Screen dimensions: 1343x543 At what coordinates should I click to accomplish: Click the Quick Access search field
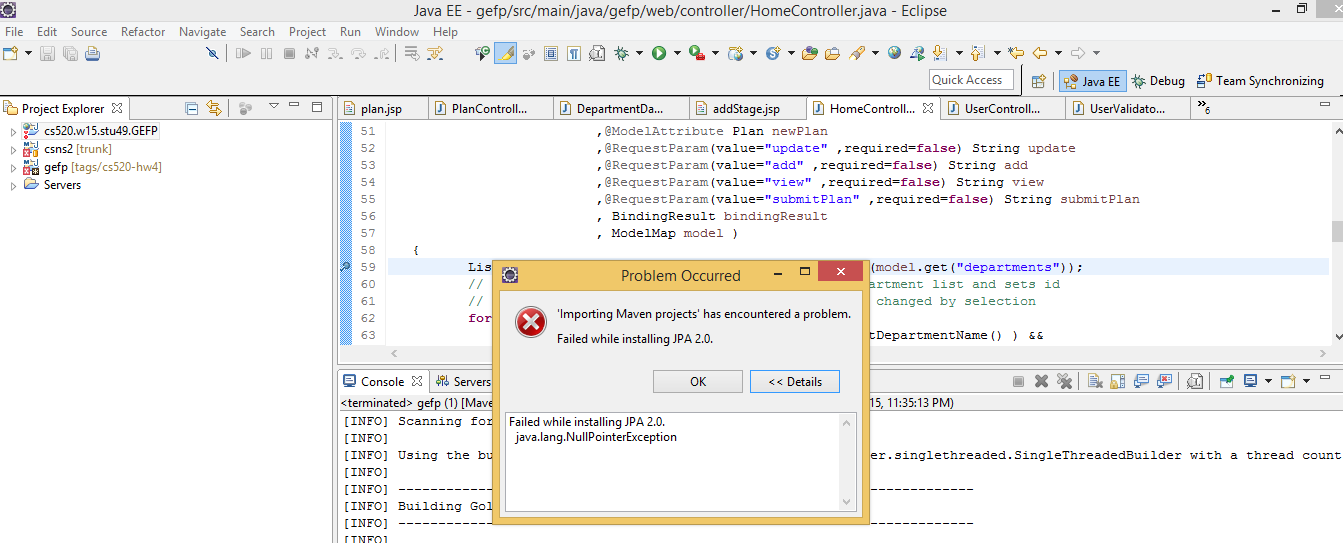click(x=970, y=80)
